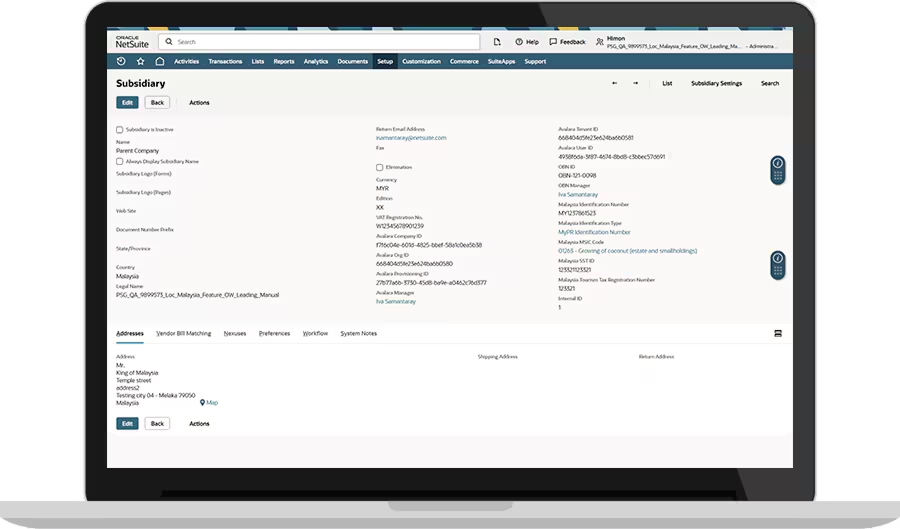The height and width of the screenshot is (529, 900).
Task: Switch to the Workflow subtab
Action: point(315,333)
